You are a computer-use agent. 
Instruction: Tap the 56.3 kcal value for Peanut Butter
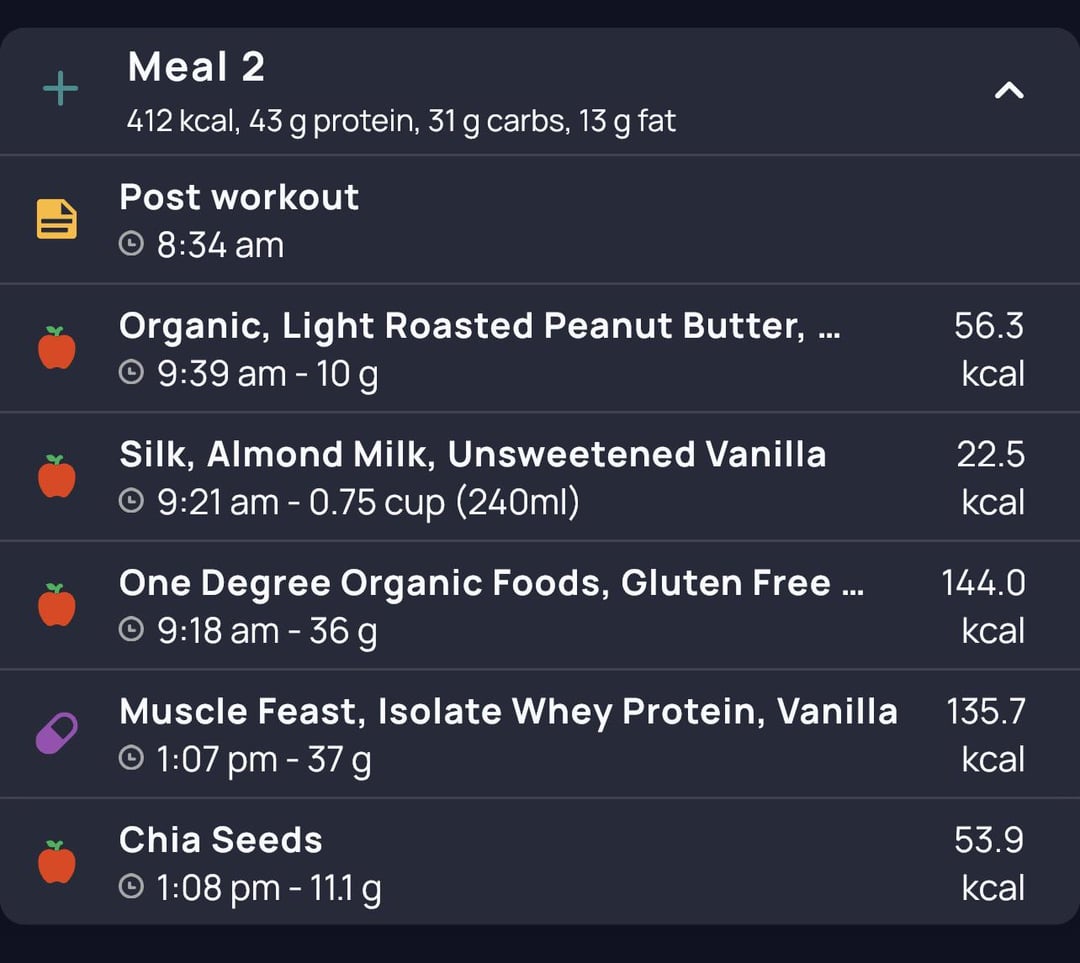990,349
